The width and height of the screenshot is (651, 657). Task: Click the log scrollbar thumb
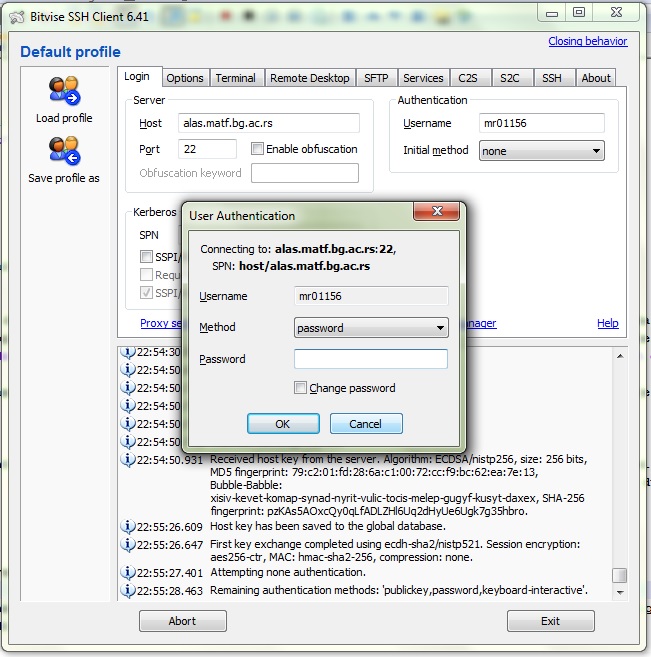point(620,575)
